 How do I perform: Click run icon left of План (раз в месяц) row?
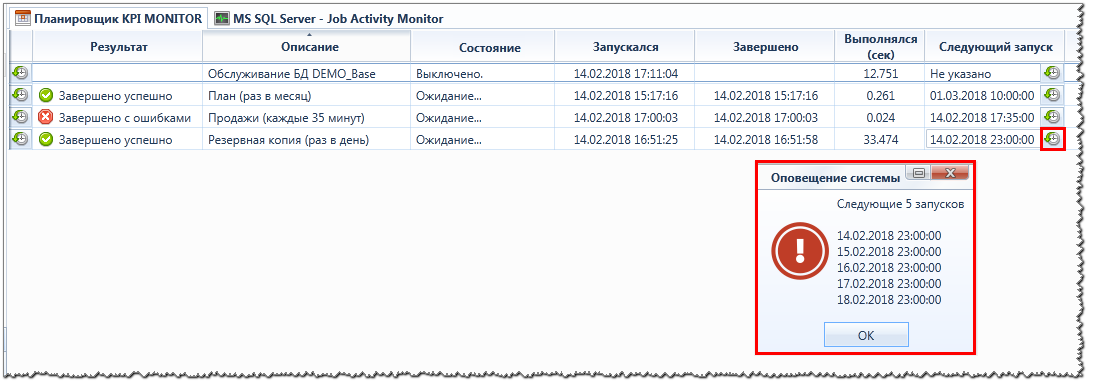pos(21,96)
